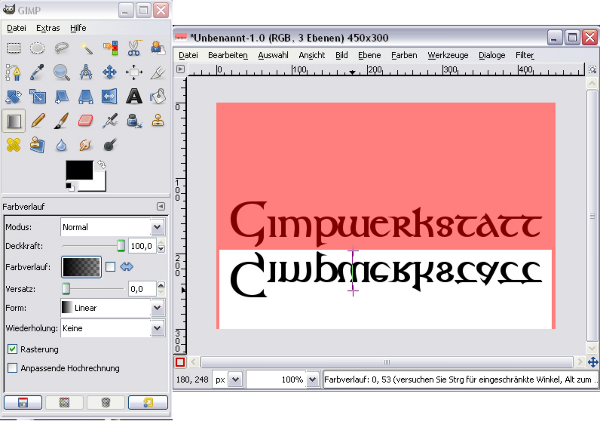Open the px unit dropdown

[227, 380]
